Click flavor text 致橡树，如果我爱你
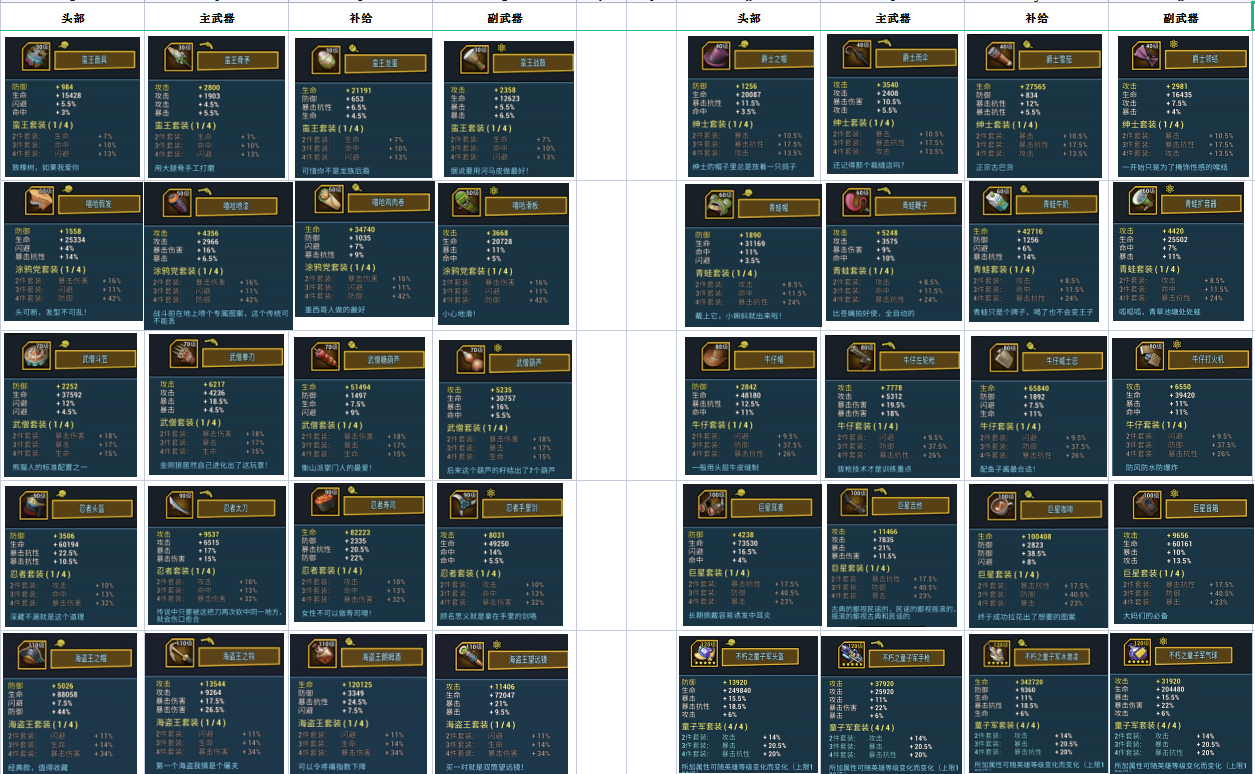This screenshot has height=774, width=1255. coord(46,168)
